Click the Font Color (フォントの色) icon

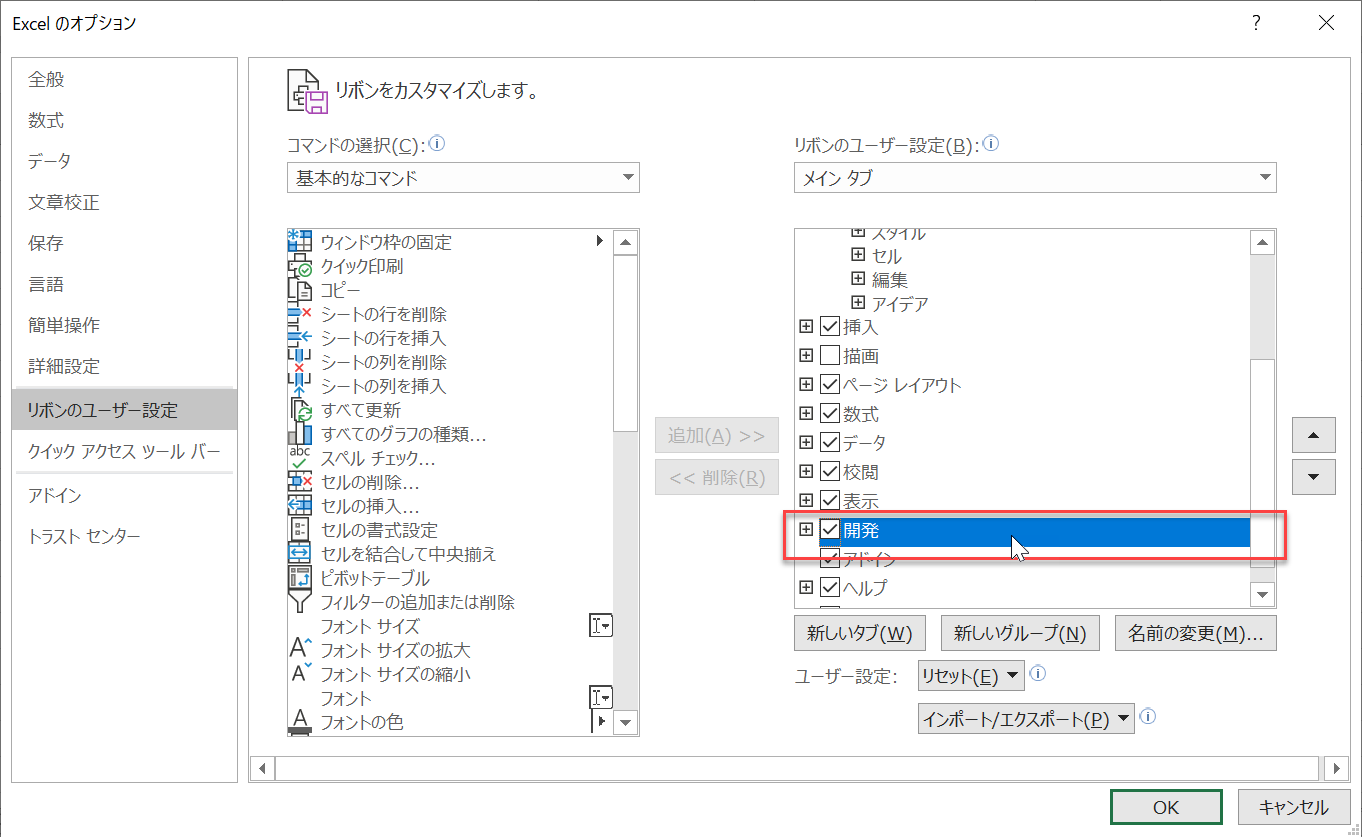click(x=300, y=722)
